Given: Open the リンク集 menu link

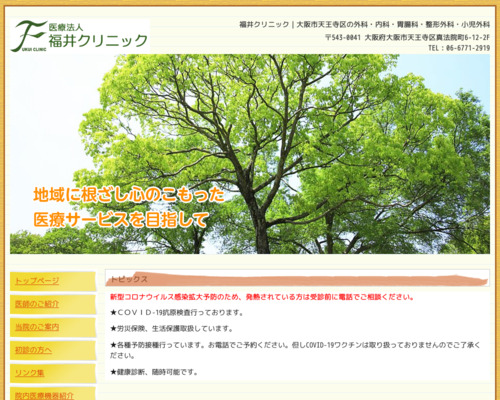Looking at the screenshot, I should click(x=30, y=373).
